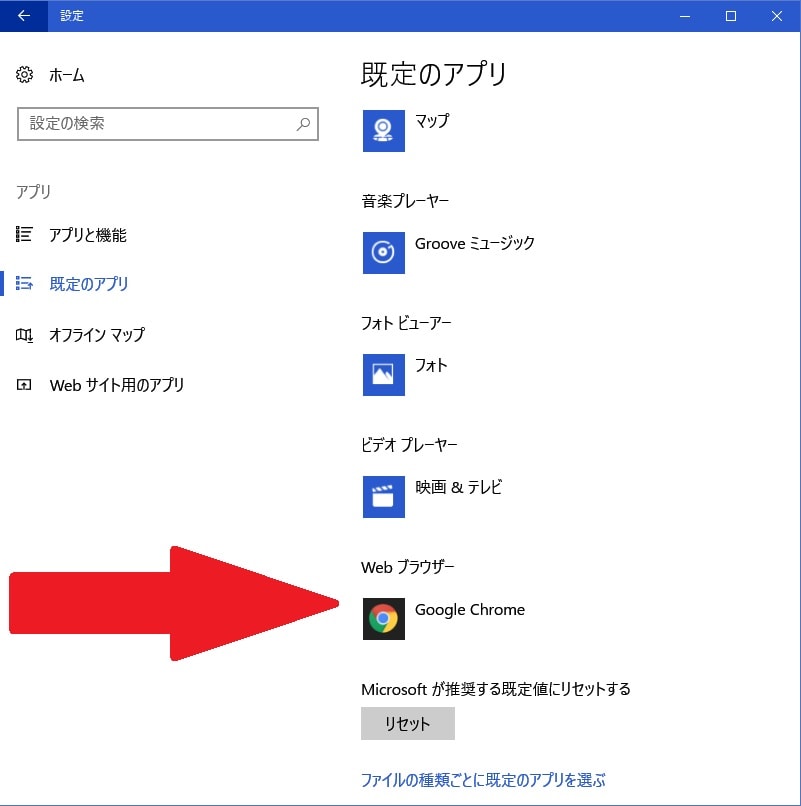The height and width of the screenshot is (806, 801).
Task: Go back using the title bar arrow
Action: pyautogui.click(x=24, y=16)
